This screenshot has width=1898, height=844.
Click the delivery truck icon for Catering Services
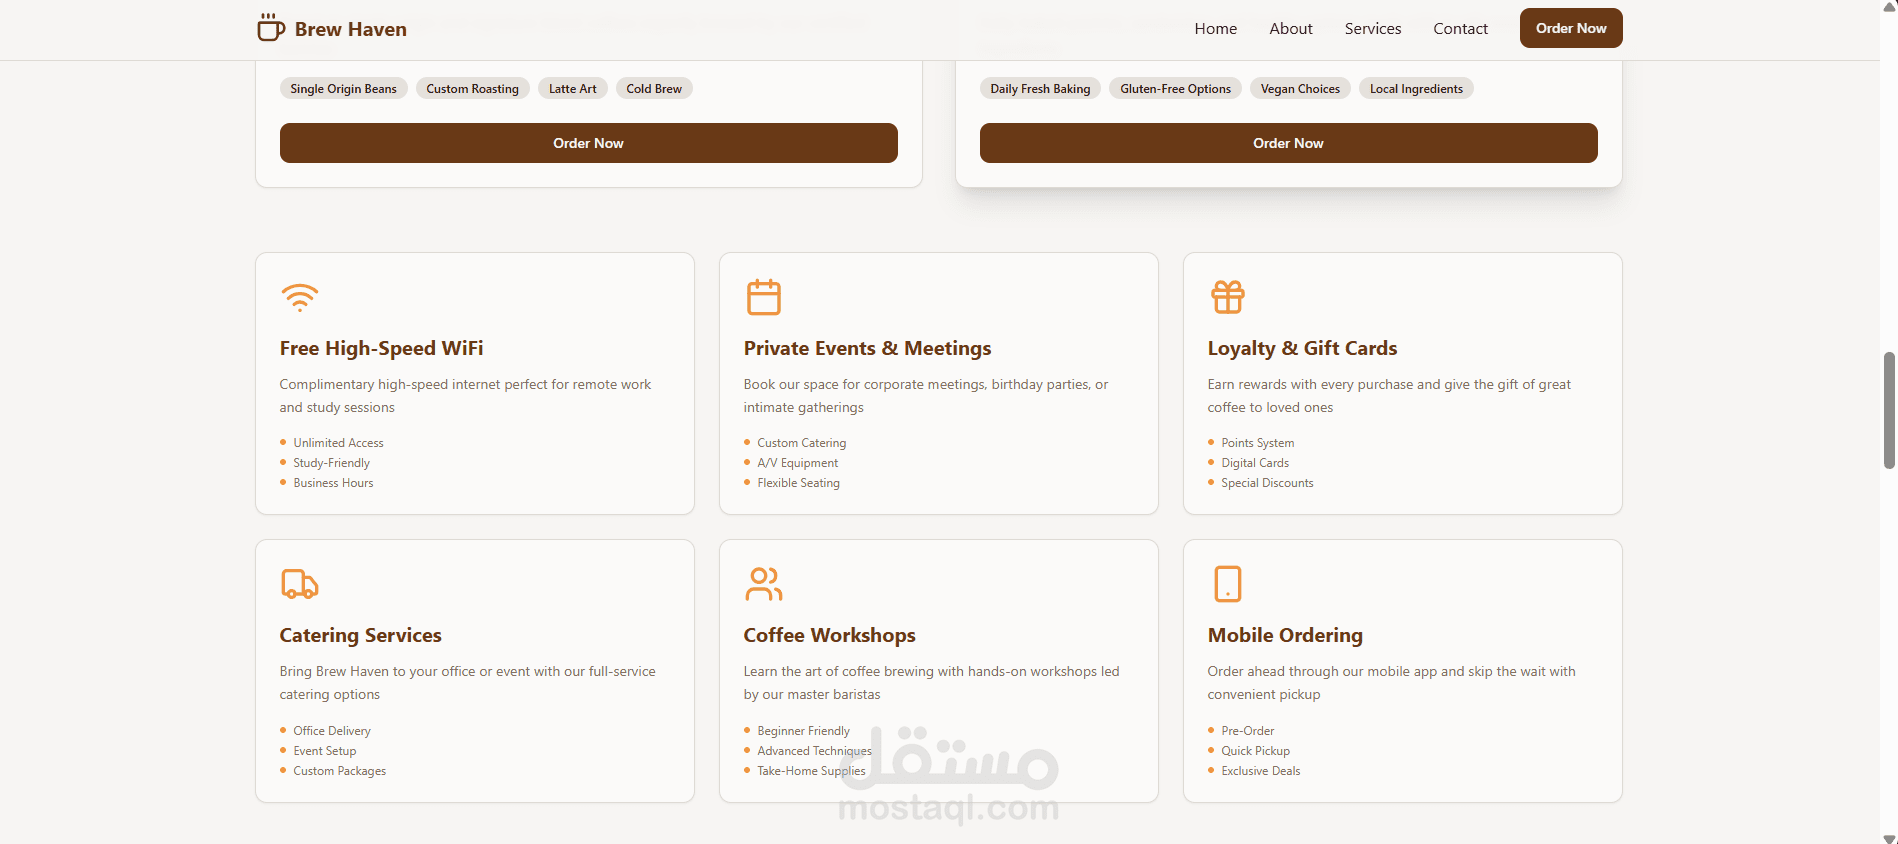(299, 584)
